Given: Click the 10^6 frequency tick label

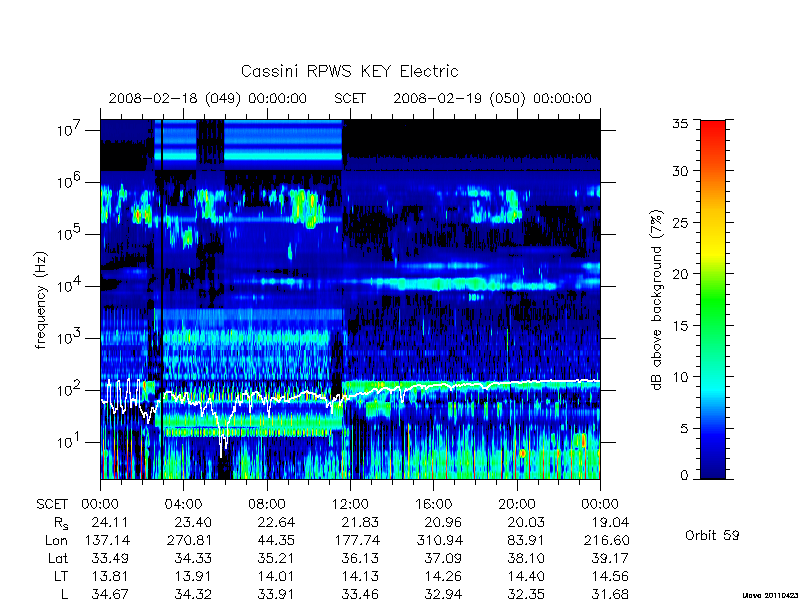Looking at the screenshot, I should pos(70,182).
